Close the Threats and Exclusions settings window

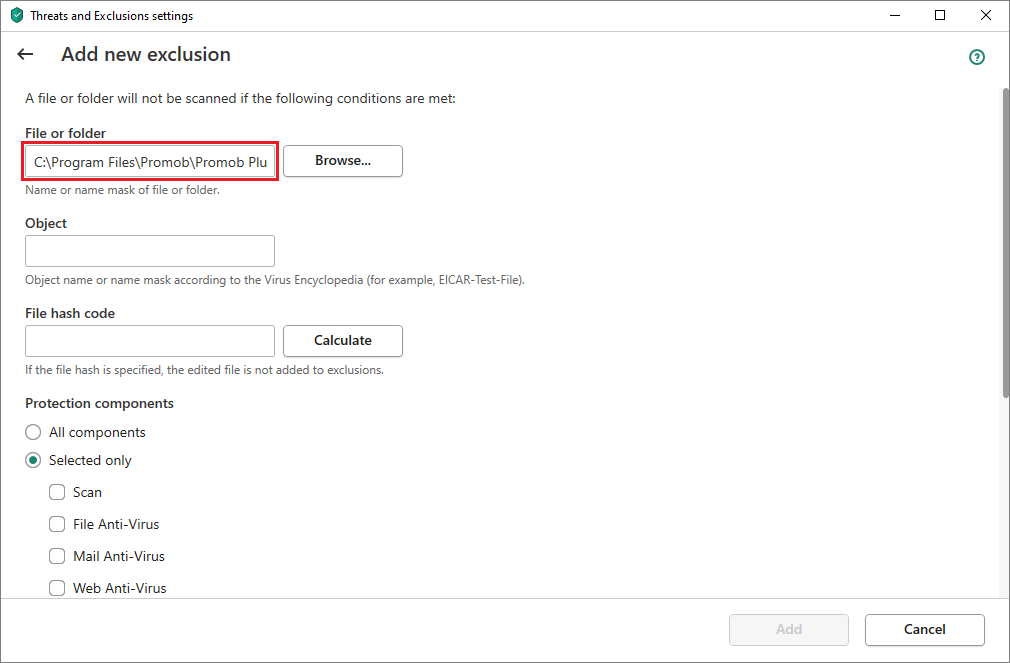pos(986,15)
